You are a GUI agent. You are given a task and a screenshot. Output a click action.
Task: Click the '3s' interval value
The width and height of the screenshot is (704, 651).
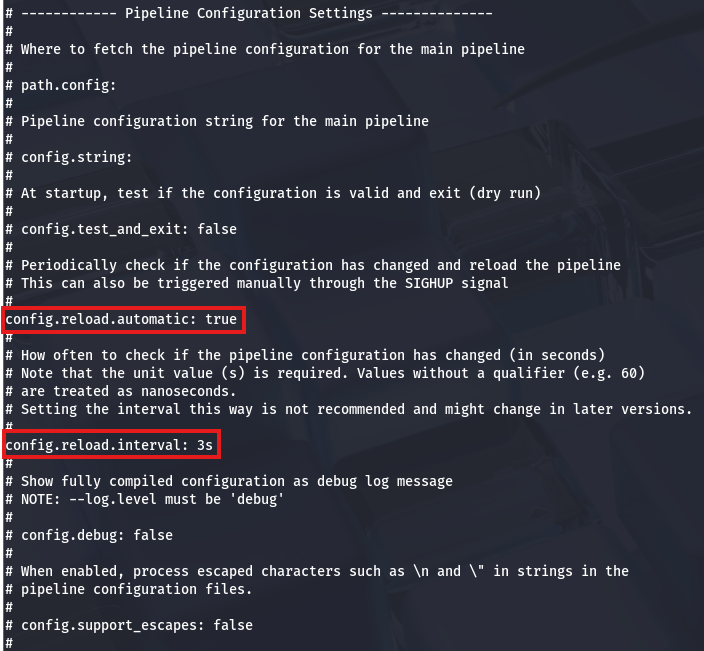[205, 444]
